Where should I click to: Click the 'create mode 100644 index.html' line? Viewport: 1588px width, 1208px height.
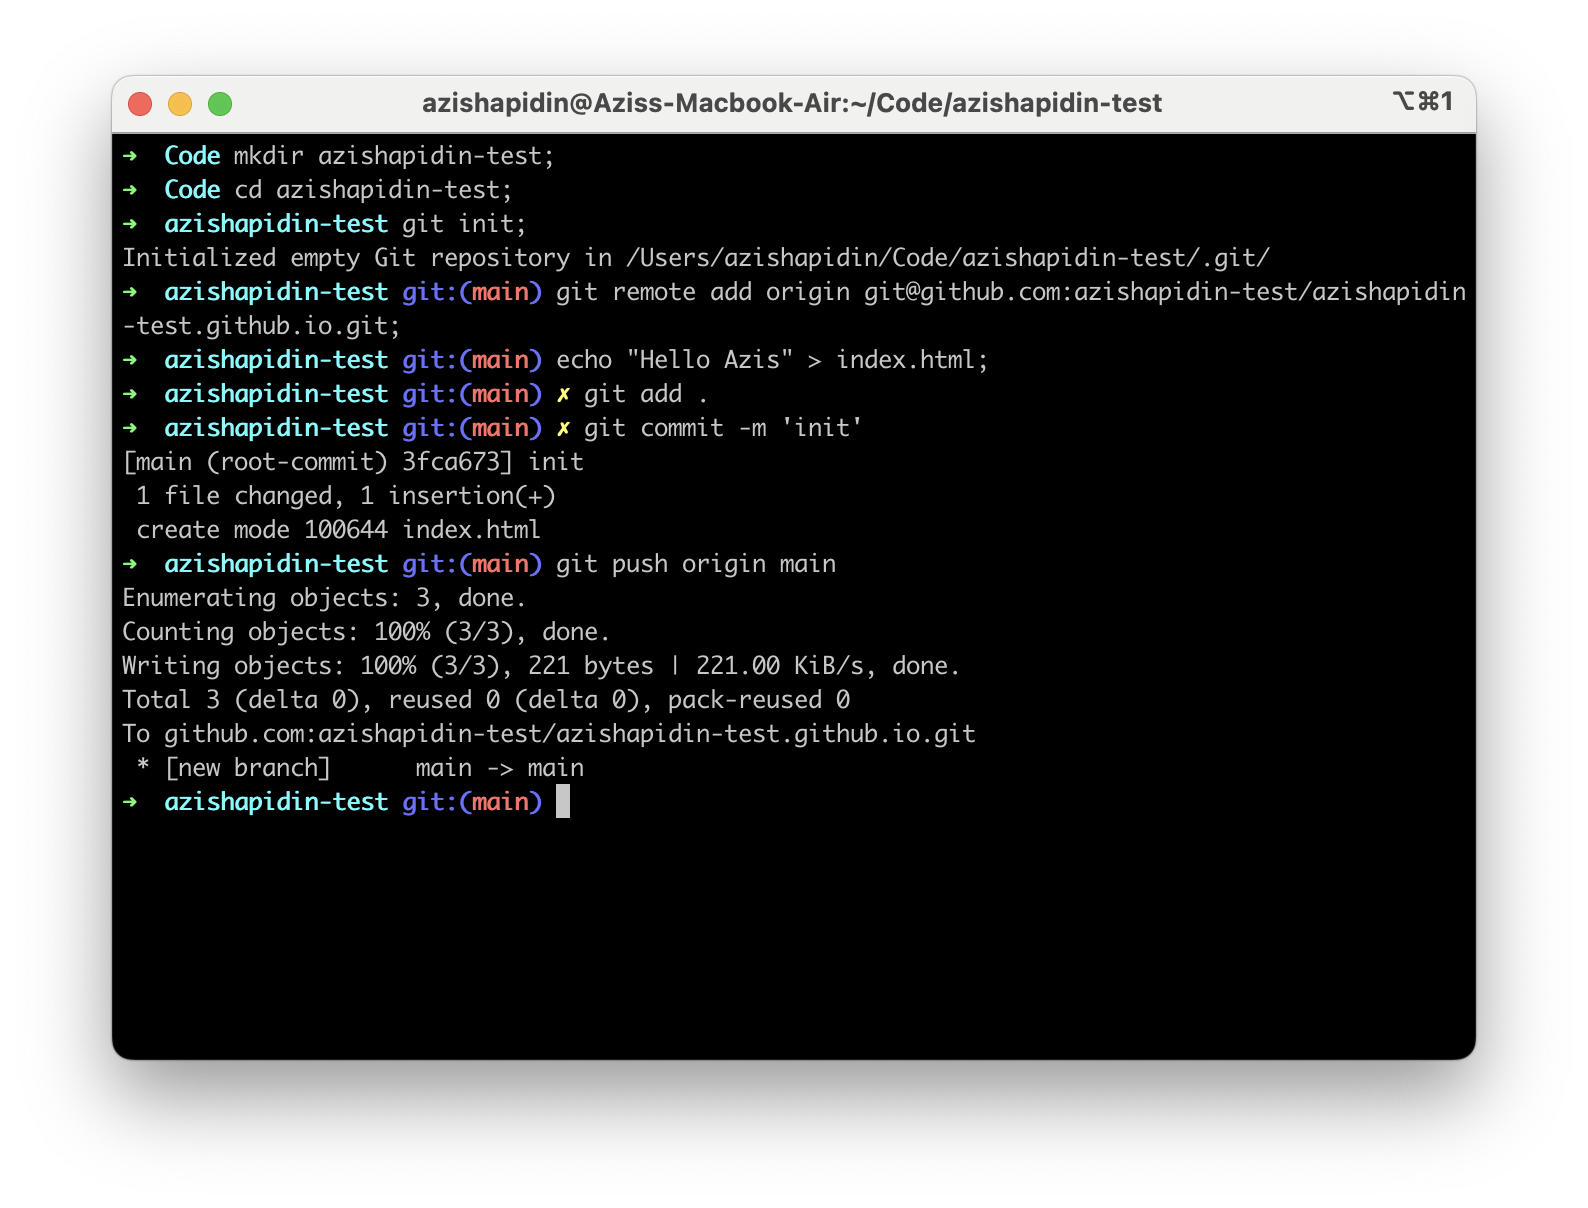[x=338, y=530]
